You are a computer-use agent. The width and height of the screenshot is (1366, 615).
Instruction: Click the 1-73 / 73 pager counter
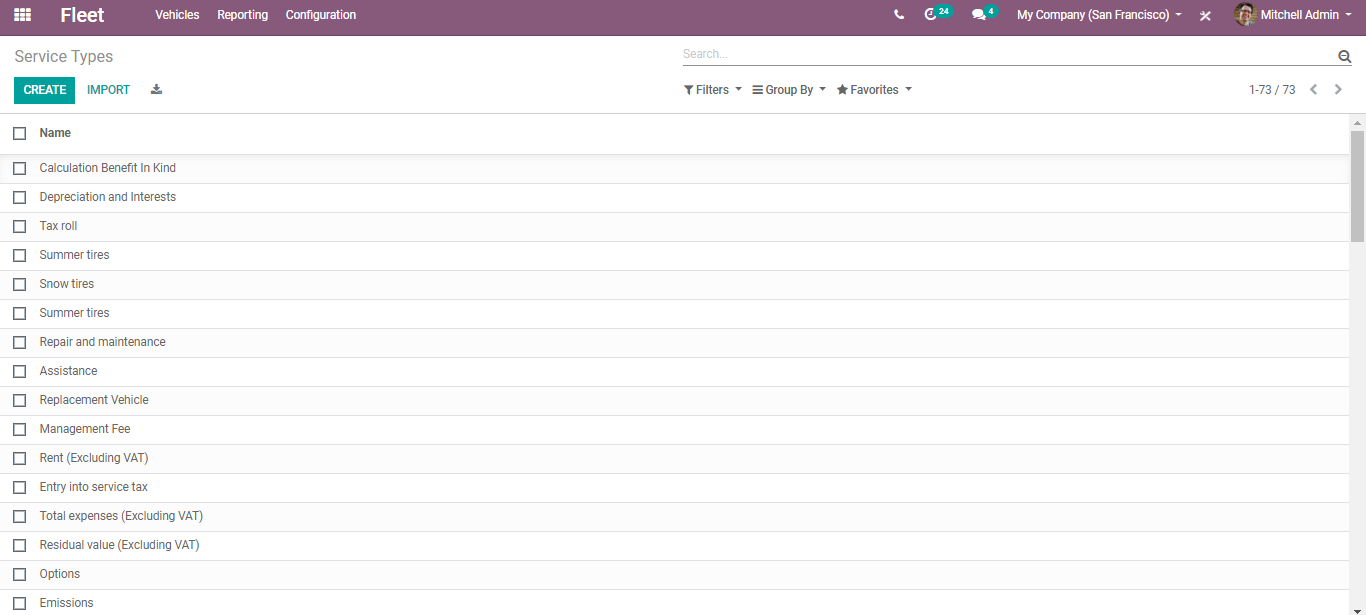[1272, 90]
